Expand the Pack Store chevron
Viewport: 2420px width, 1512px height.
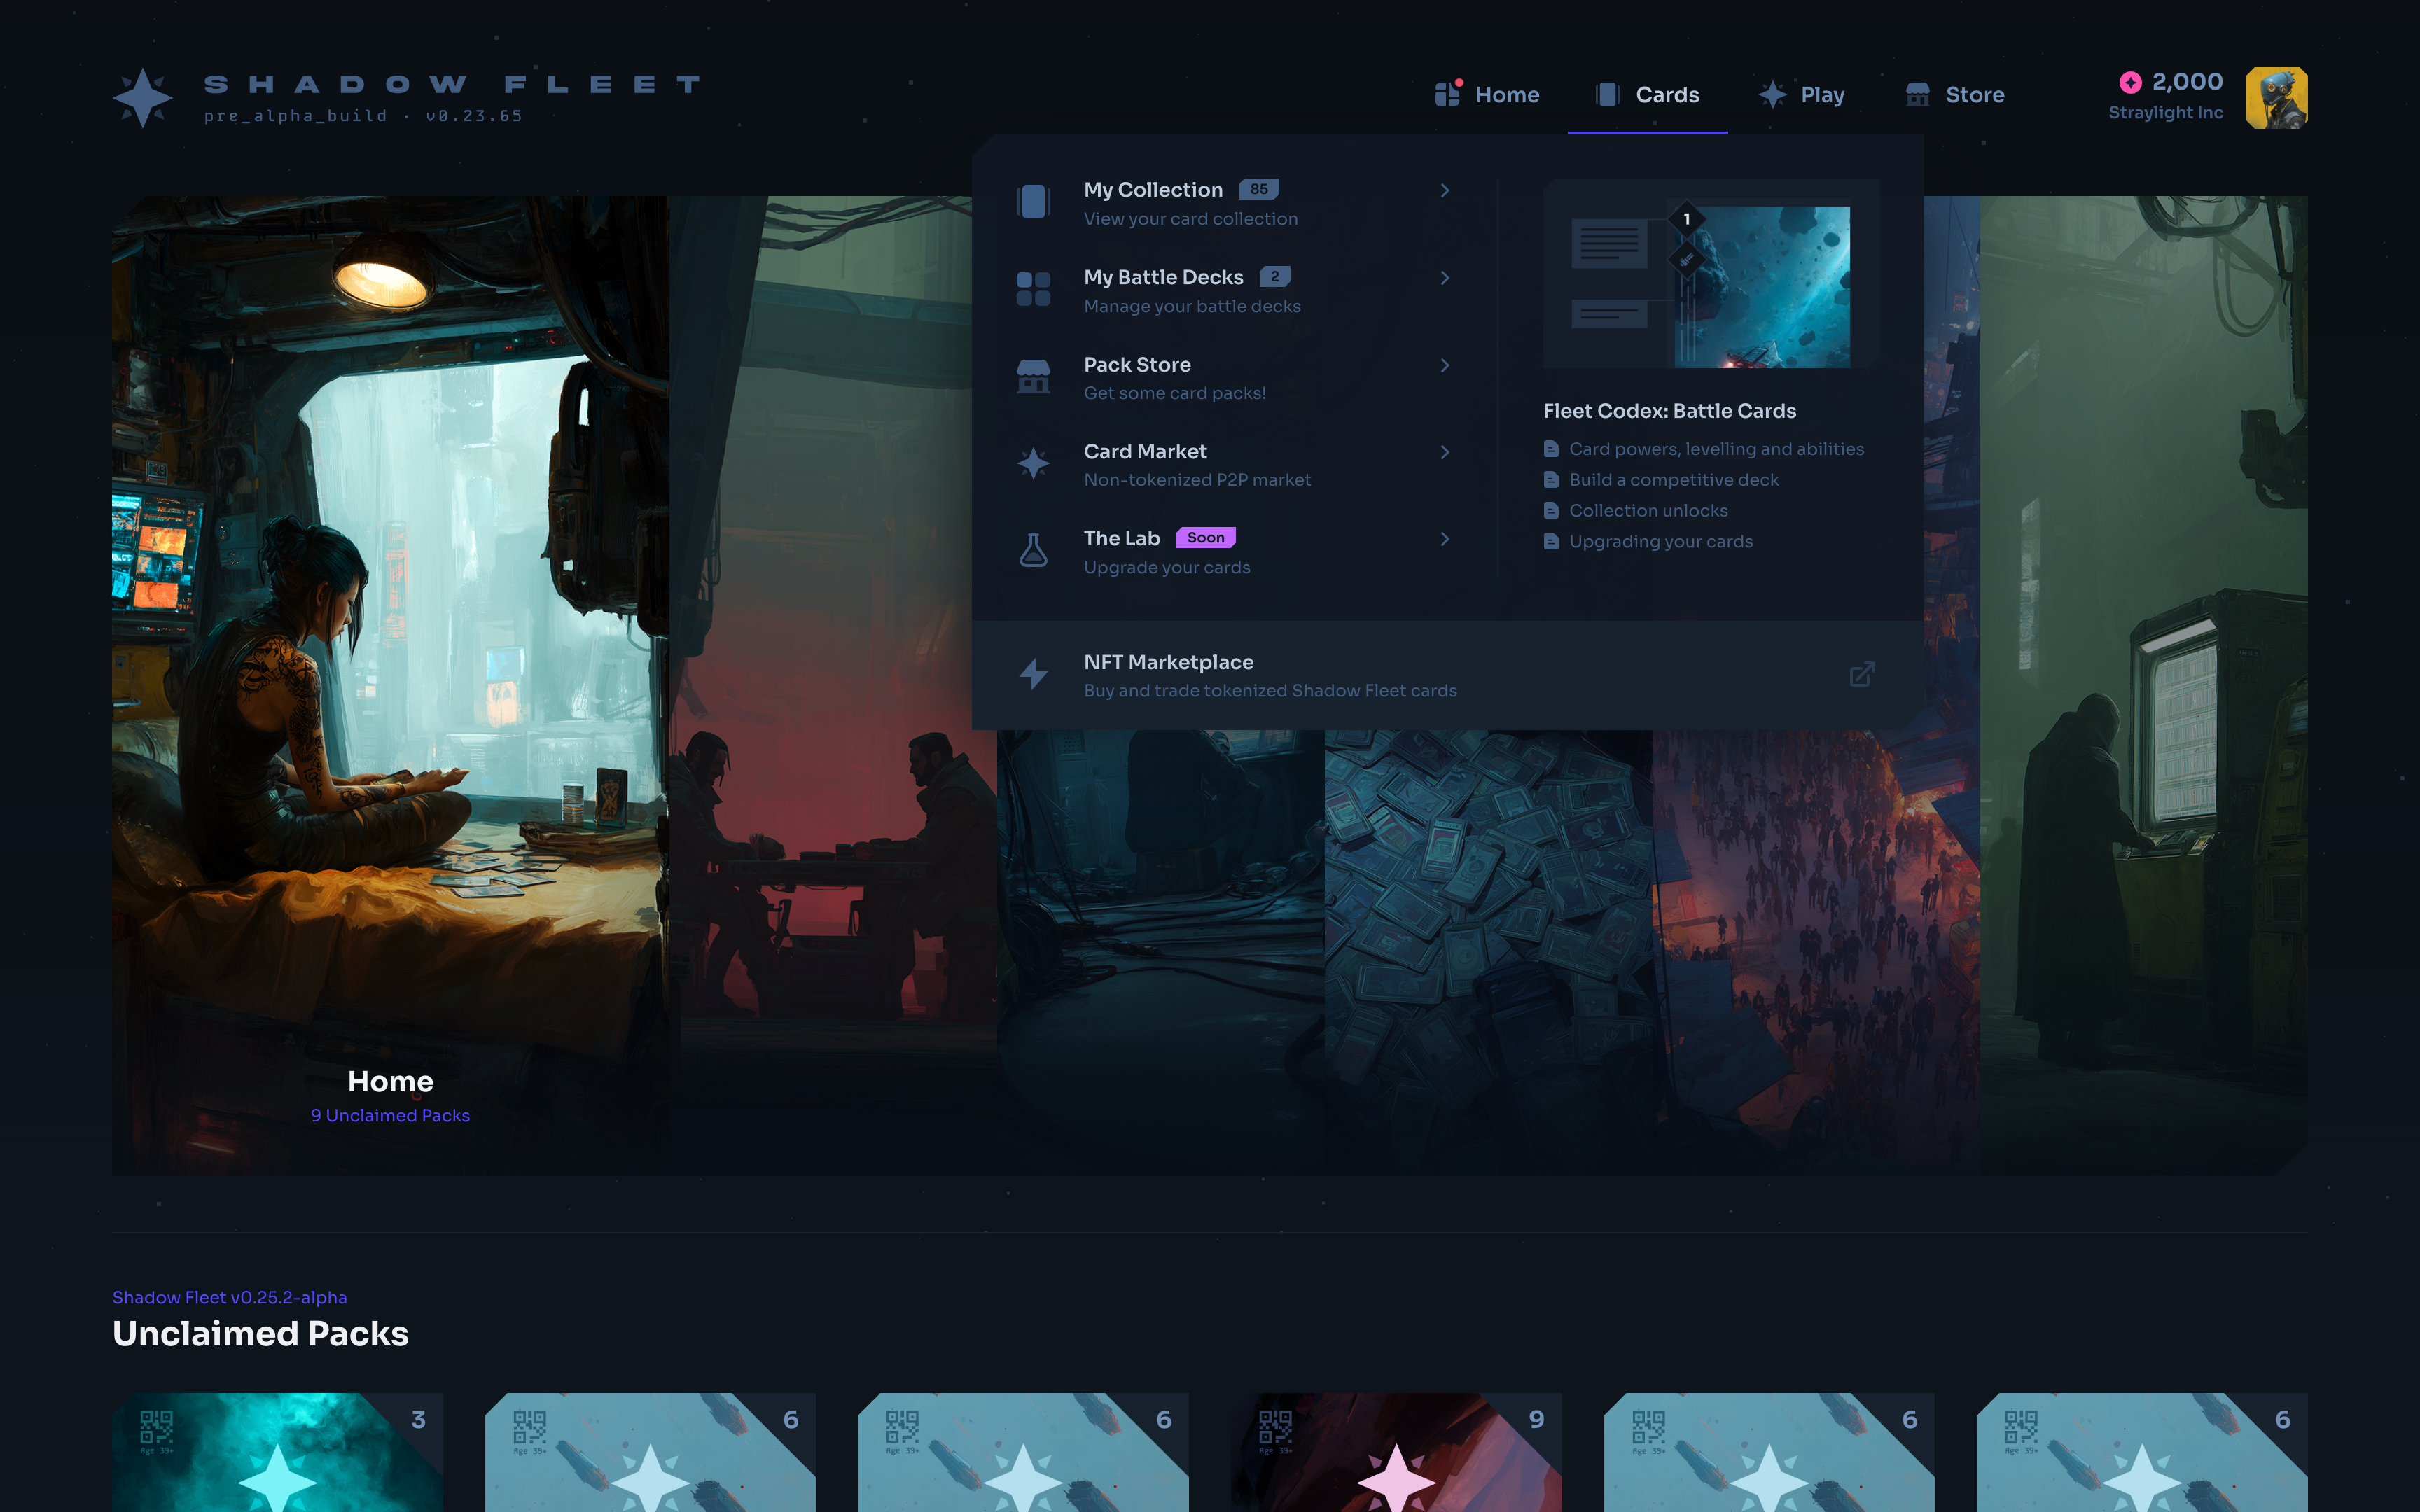click(x=1445, y=366)
